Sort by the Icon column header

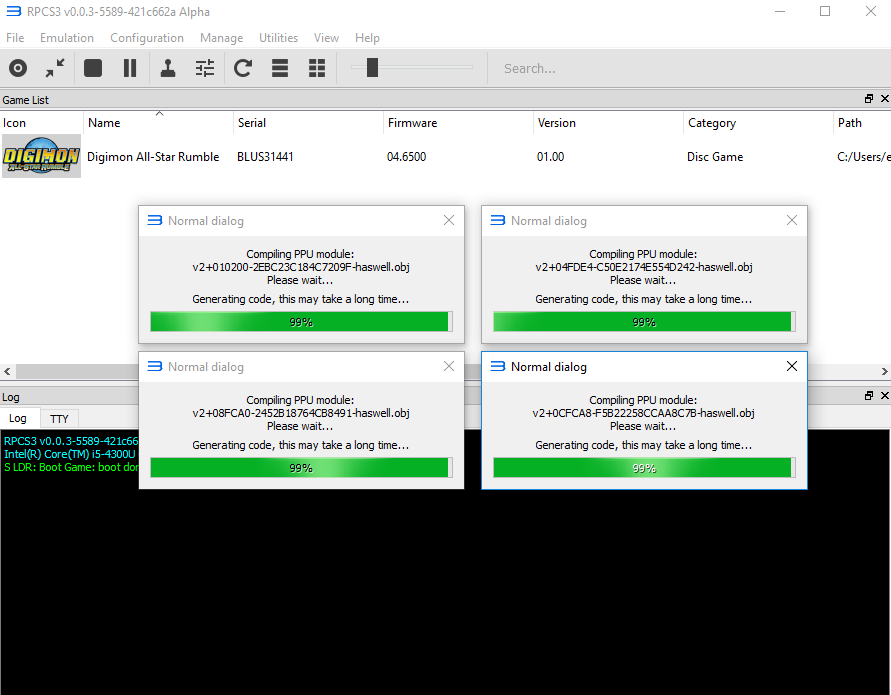click(41, 123)
